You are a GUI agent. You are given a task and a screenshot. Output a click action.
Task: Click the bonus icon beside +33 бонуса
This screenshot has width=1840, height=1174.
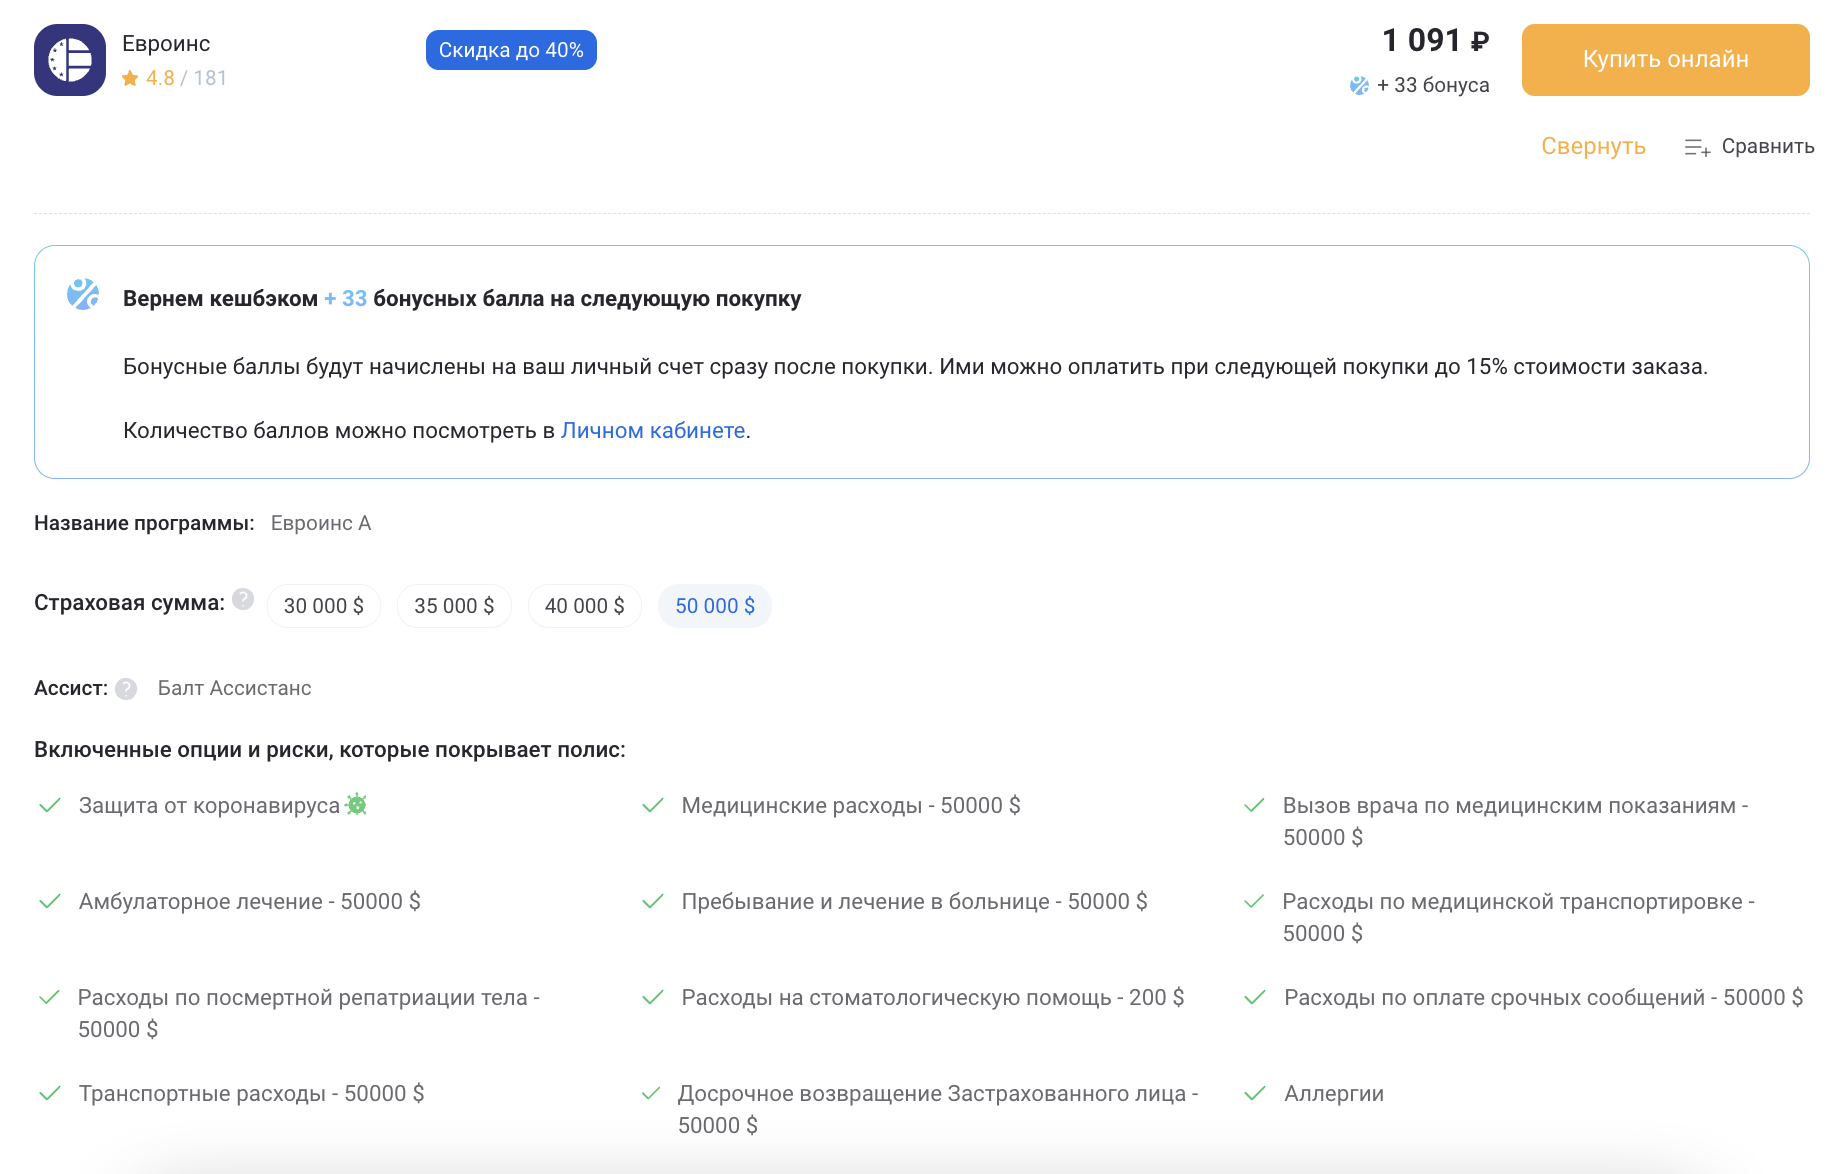point(1359,86)
